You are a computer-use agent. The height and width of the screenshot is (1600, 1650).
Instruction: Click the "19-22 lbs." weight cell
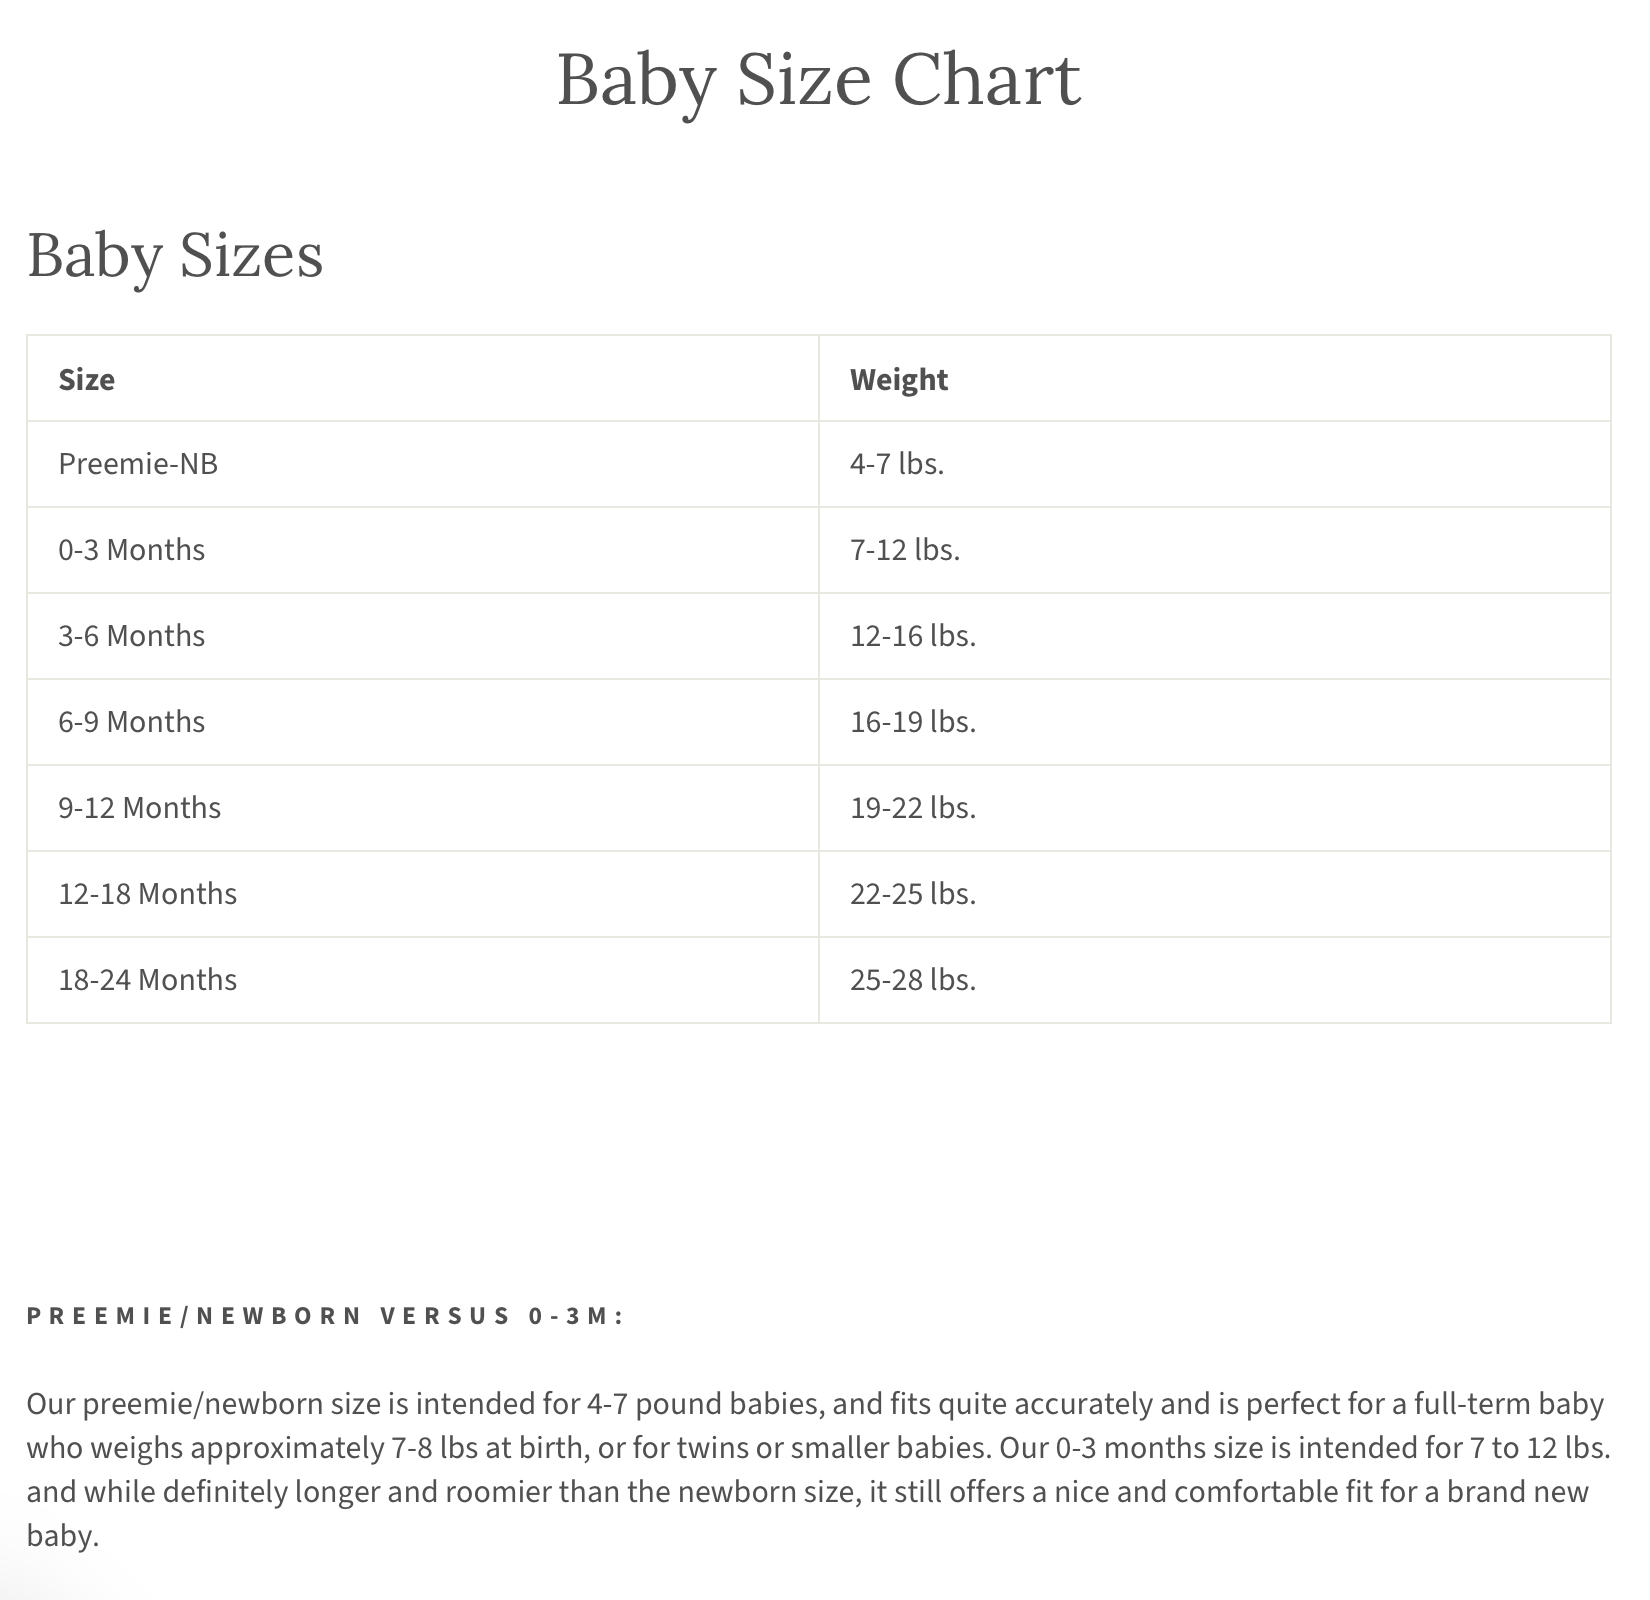pos(913,808)
